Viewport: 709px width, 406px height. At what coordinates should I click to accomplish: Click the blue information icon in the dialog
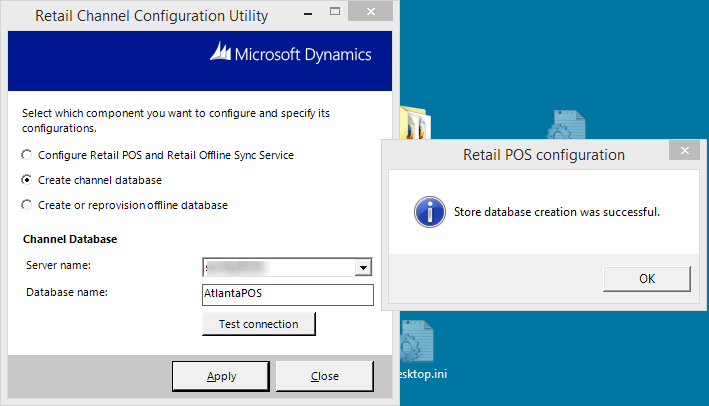[x=430, y=212]
